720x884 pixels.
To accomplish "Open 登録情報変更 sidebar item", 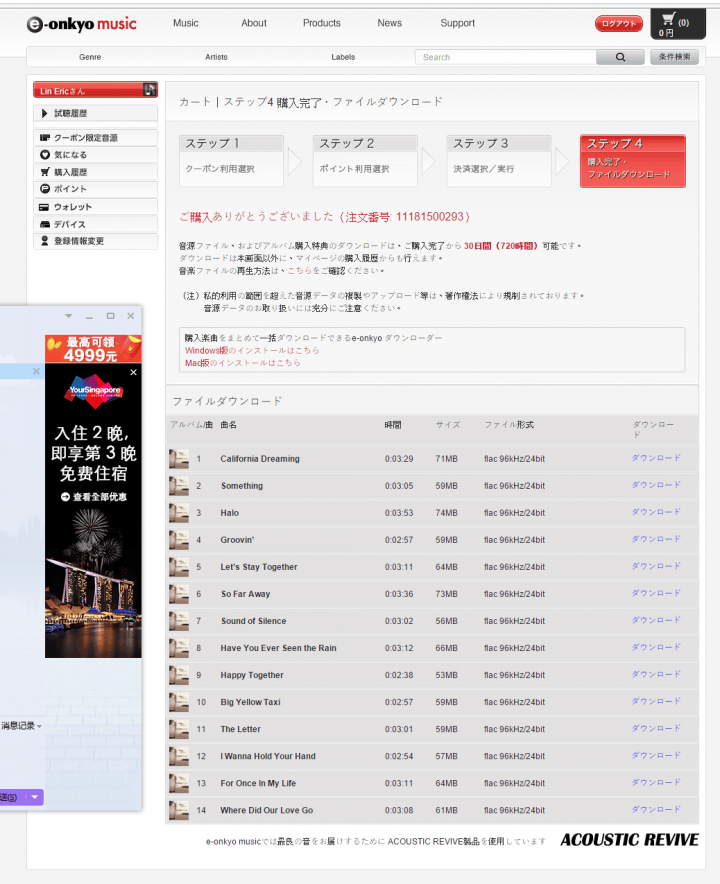I will [x=95, y=241].
